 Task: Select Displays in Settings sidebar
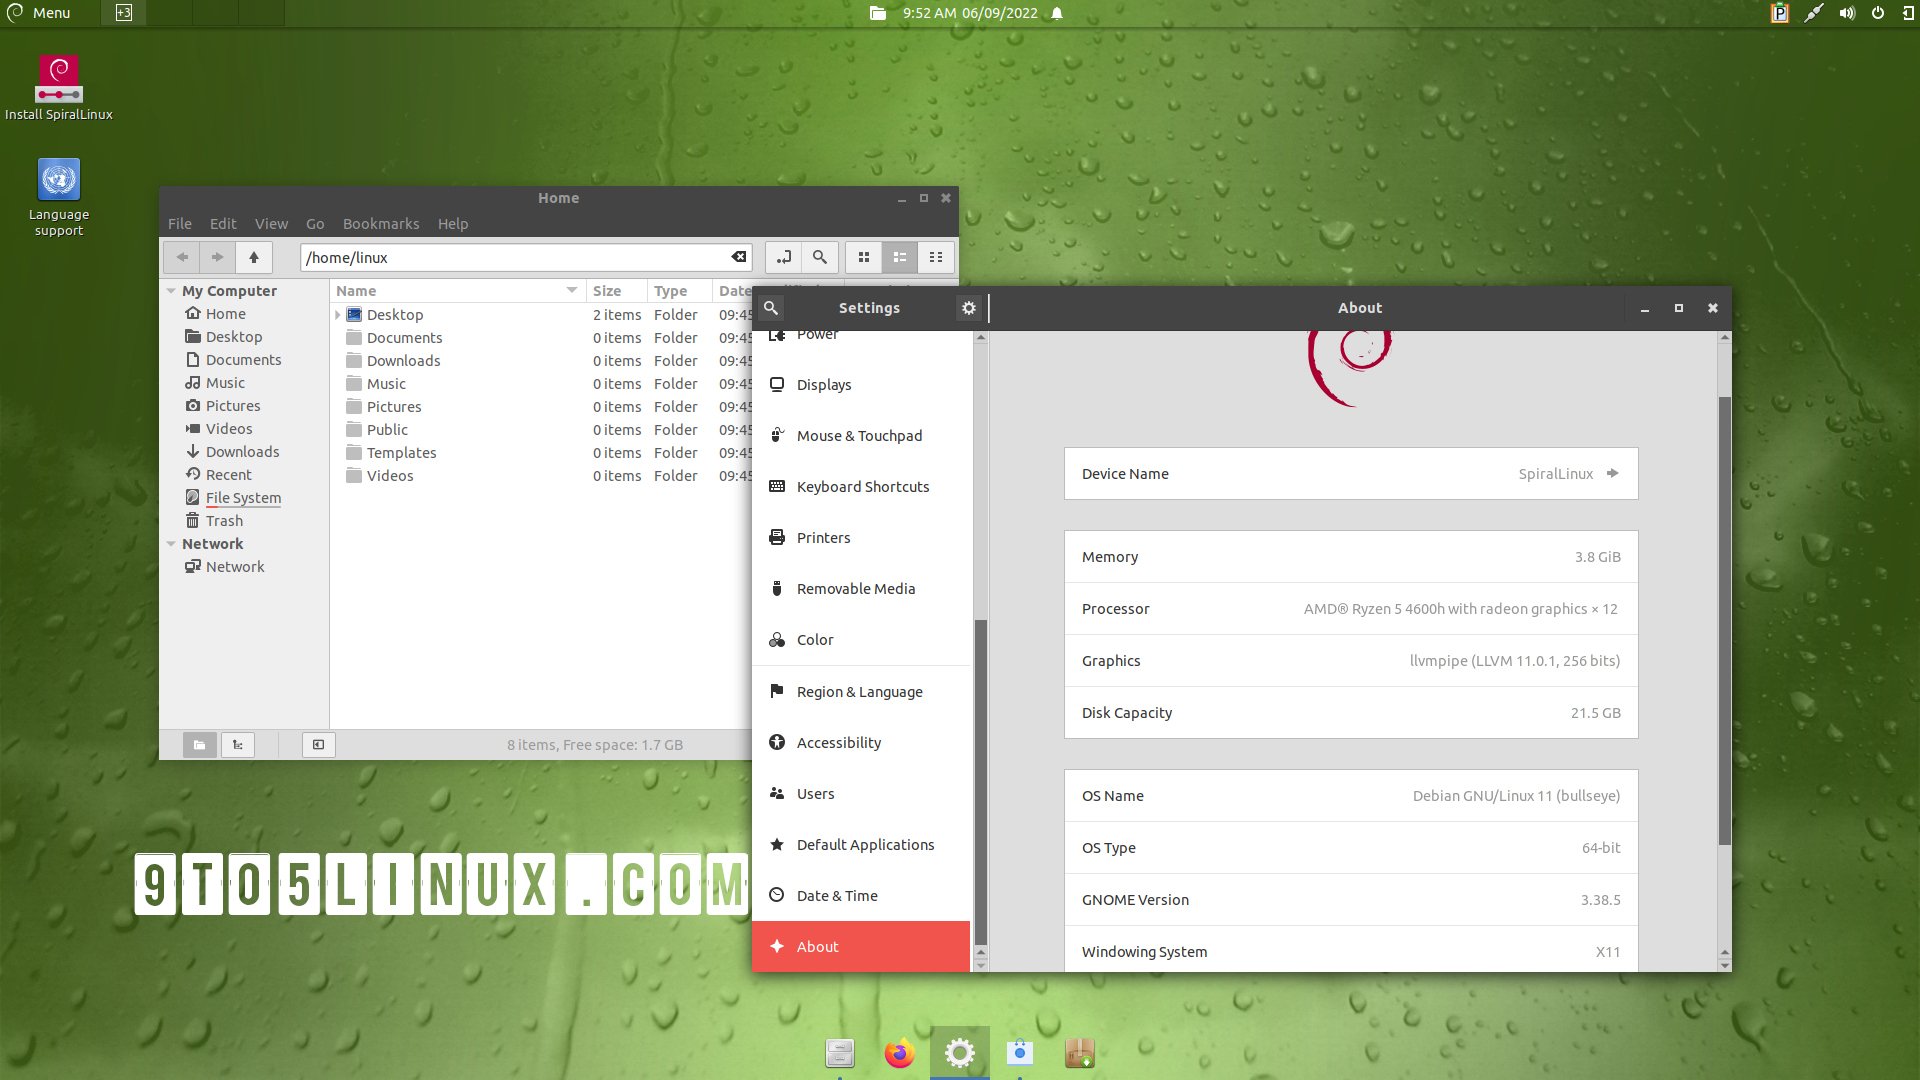861,385
